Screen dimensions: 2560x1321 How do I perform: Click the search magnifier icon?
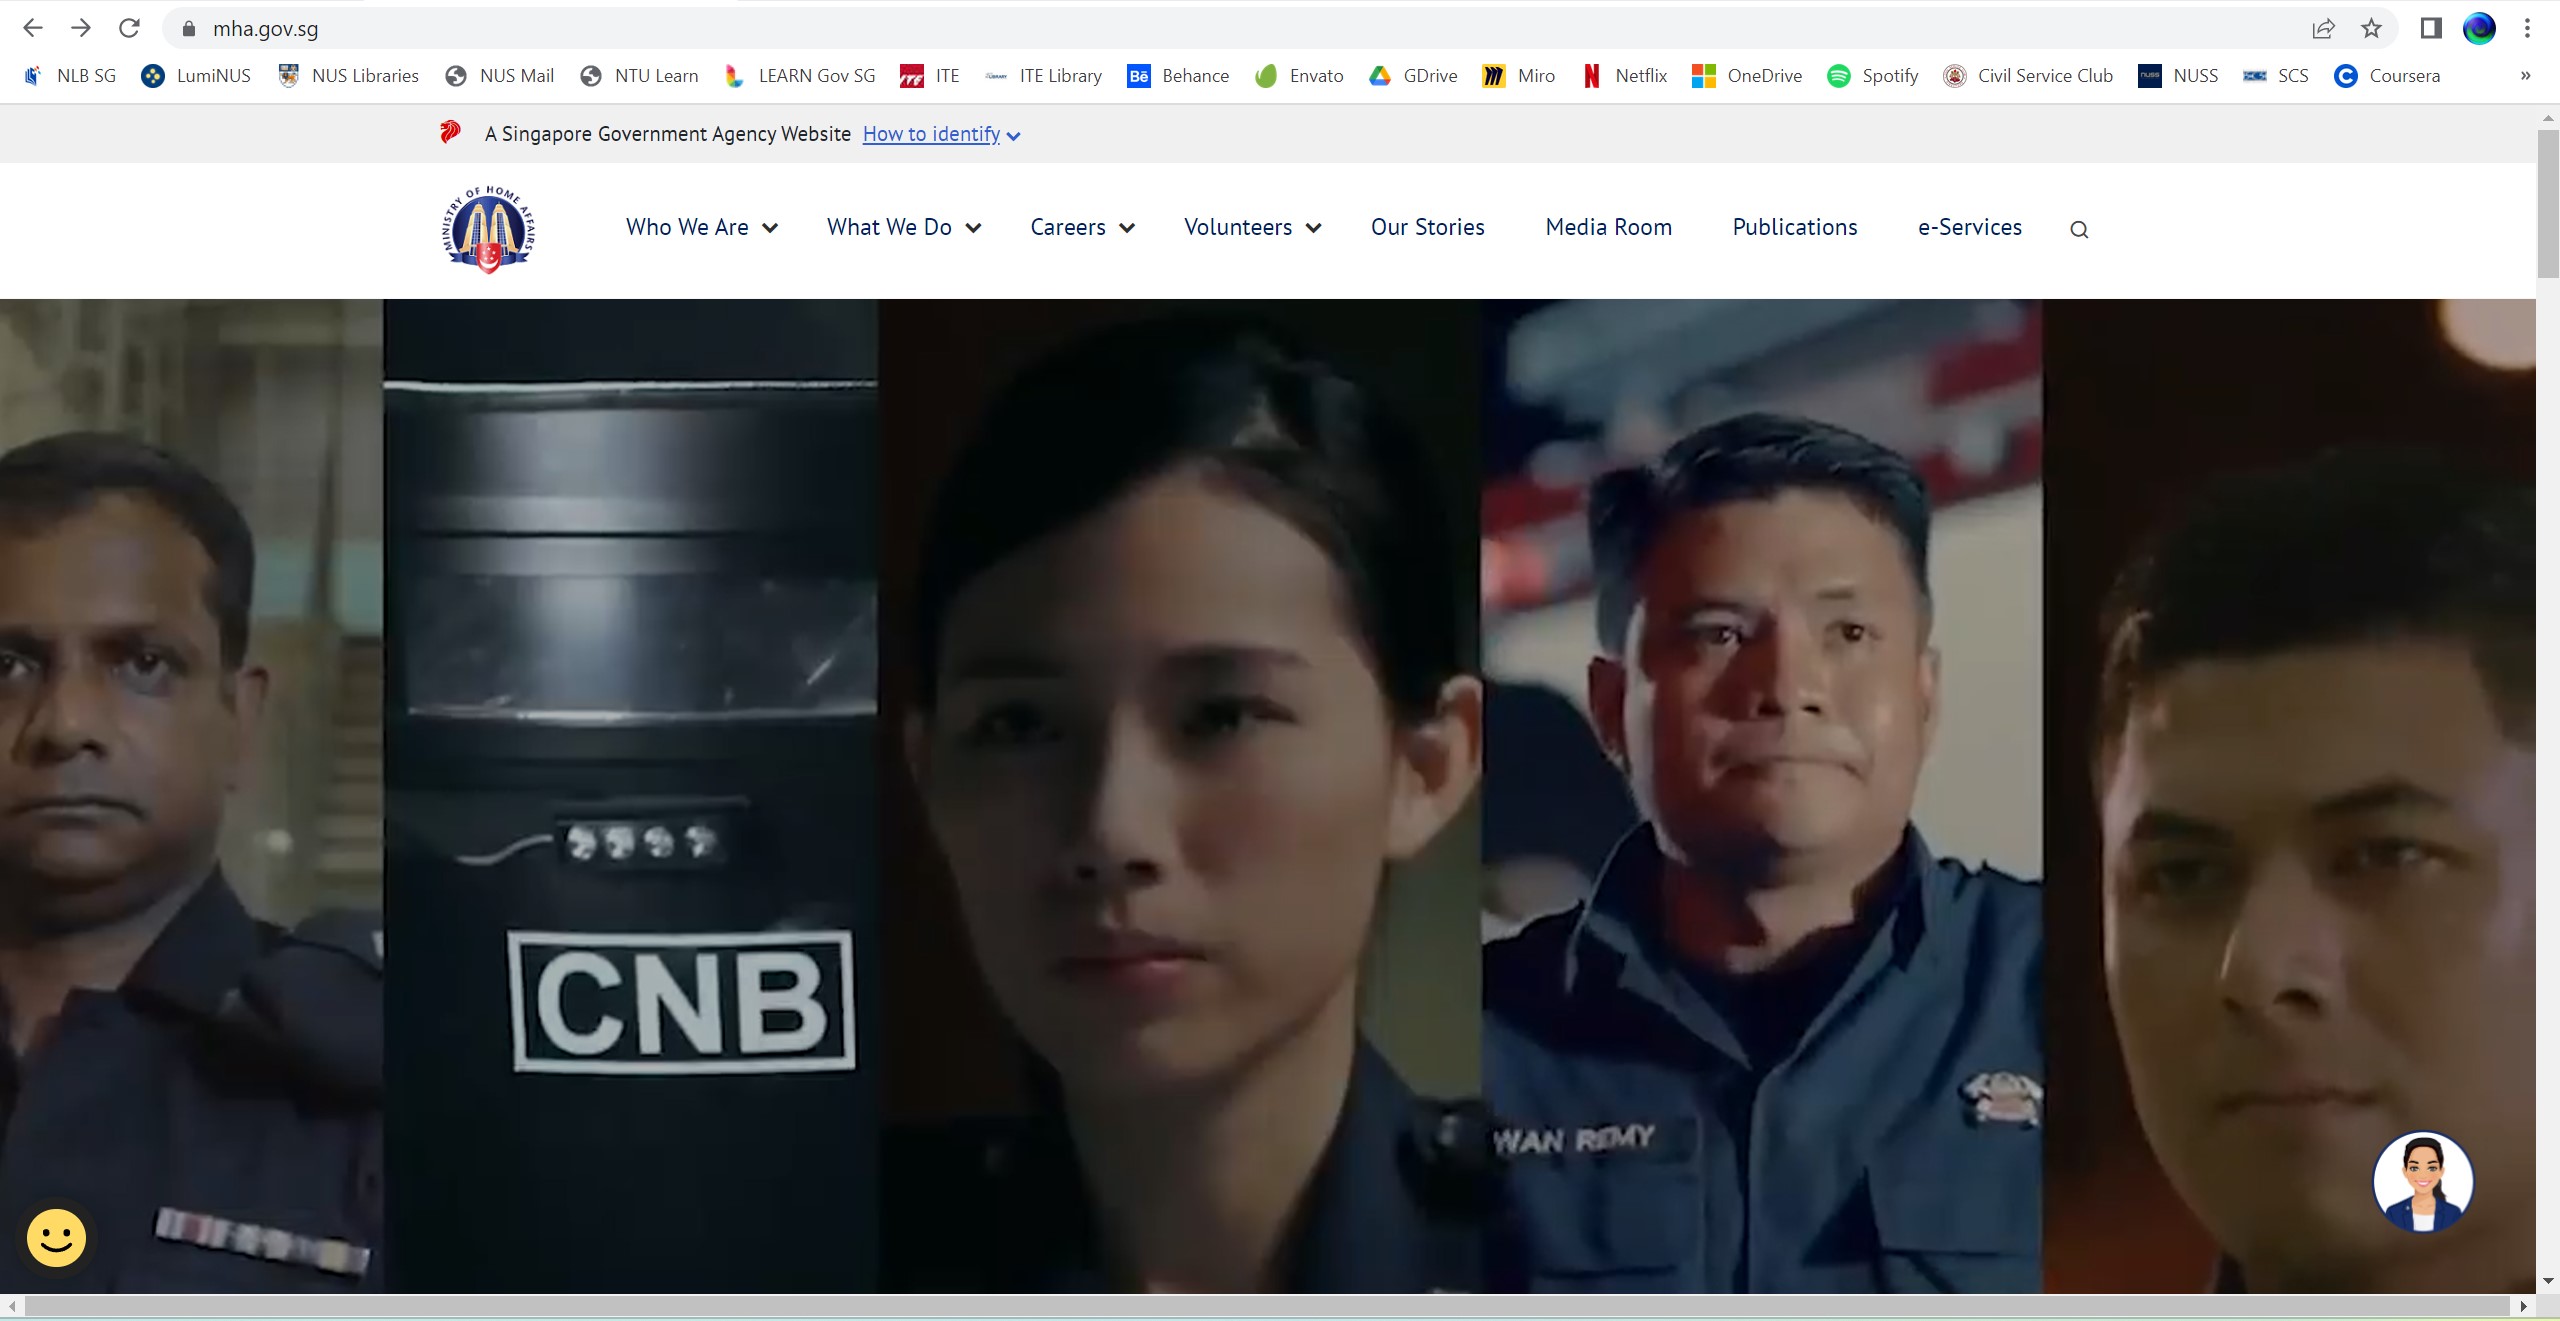pyautogui.click(x=2079, y=230)
